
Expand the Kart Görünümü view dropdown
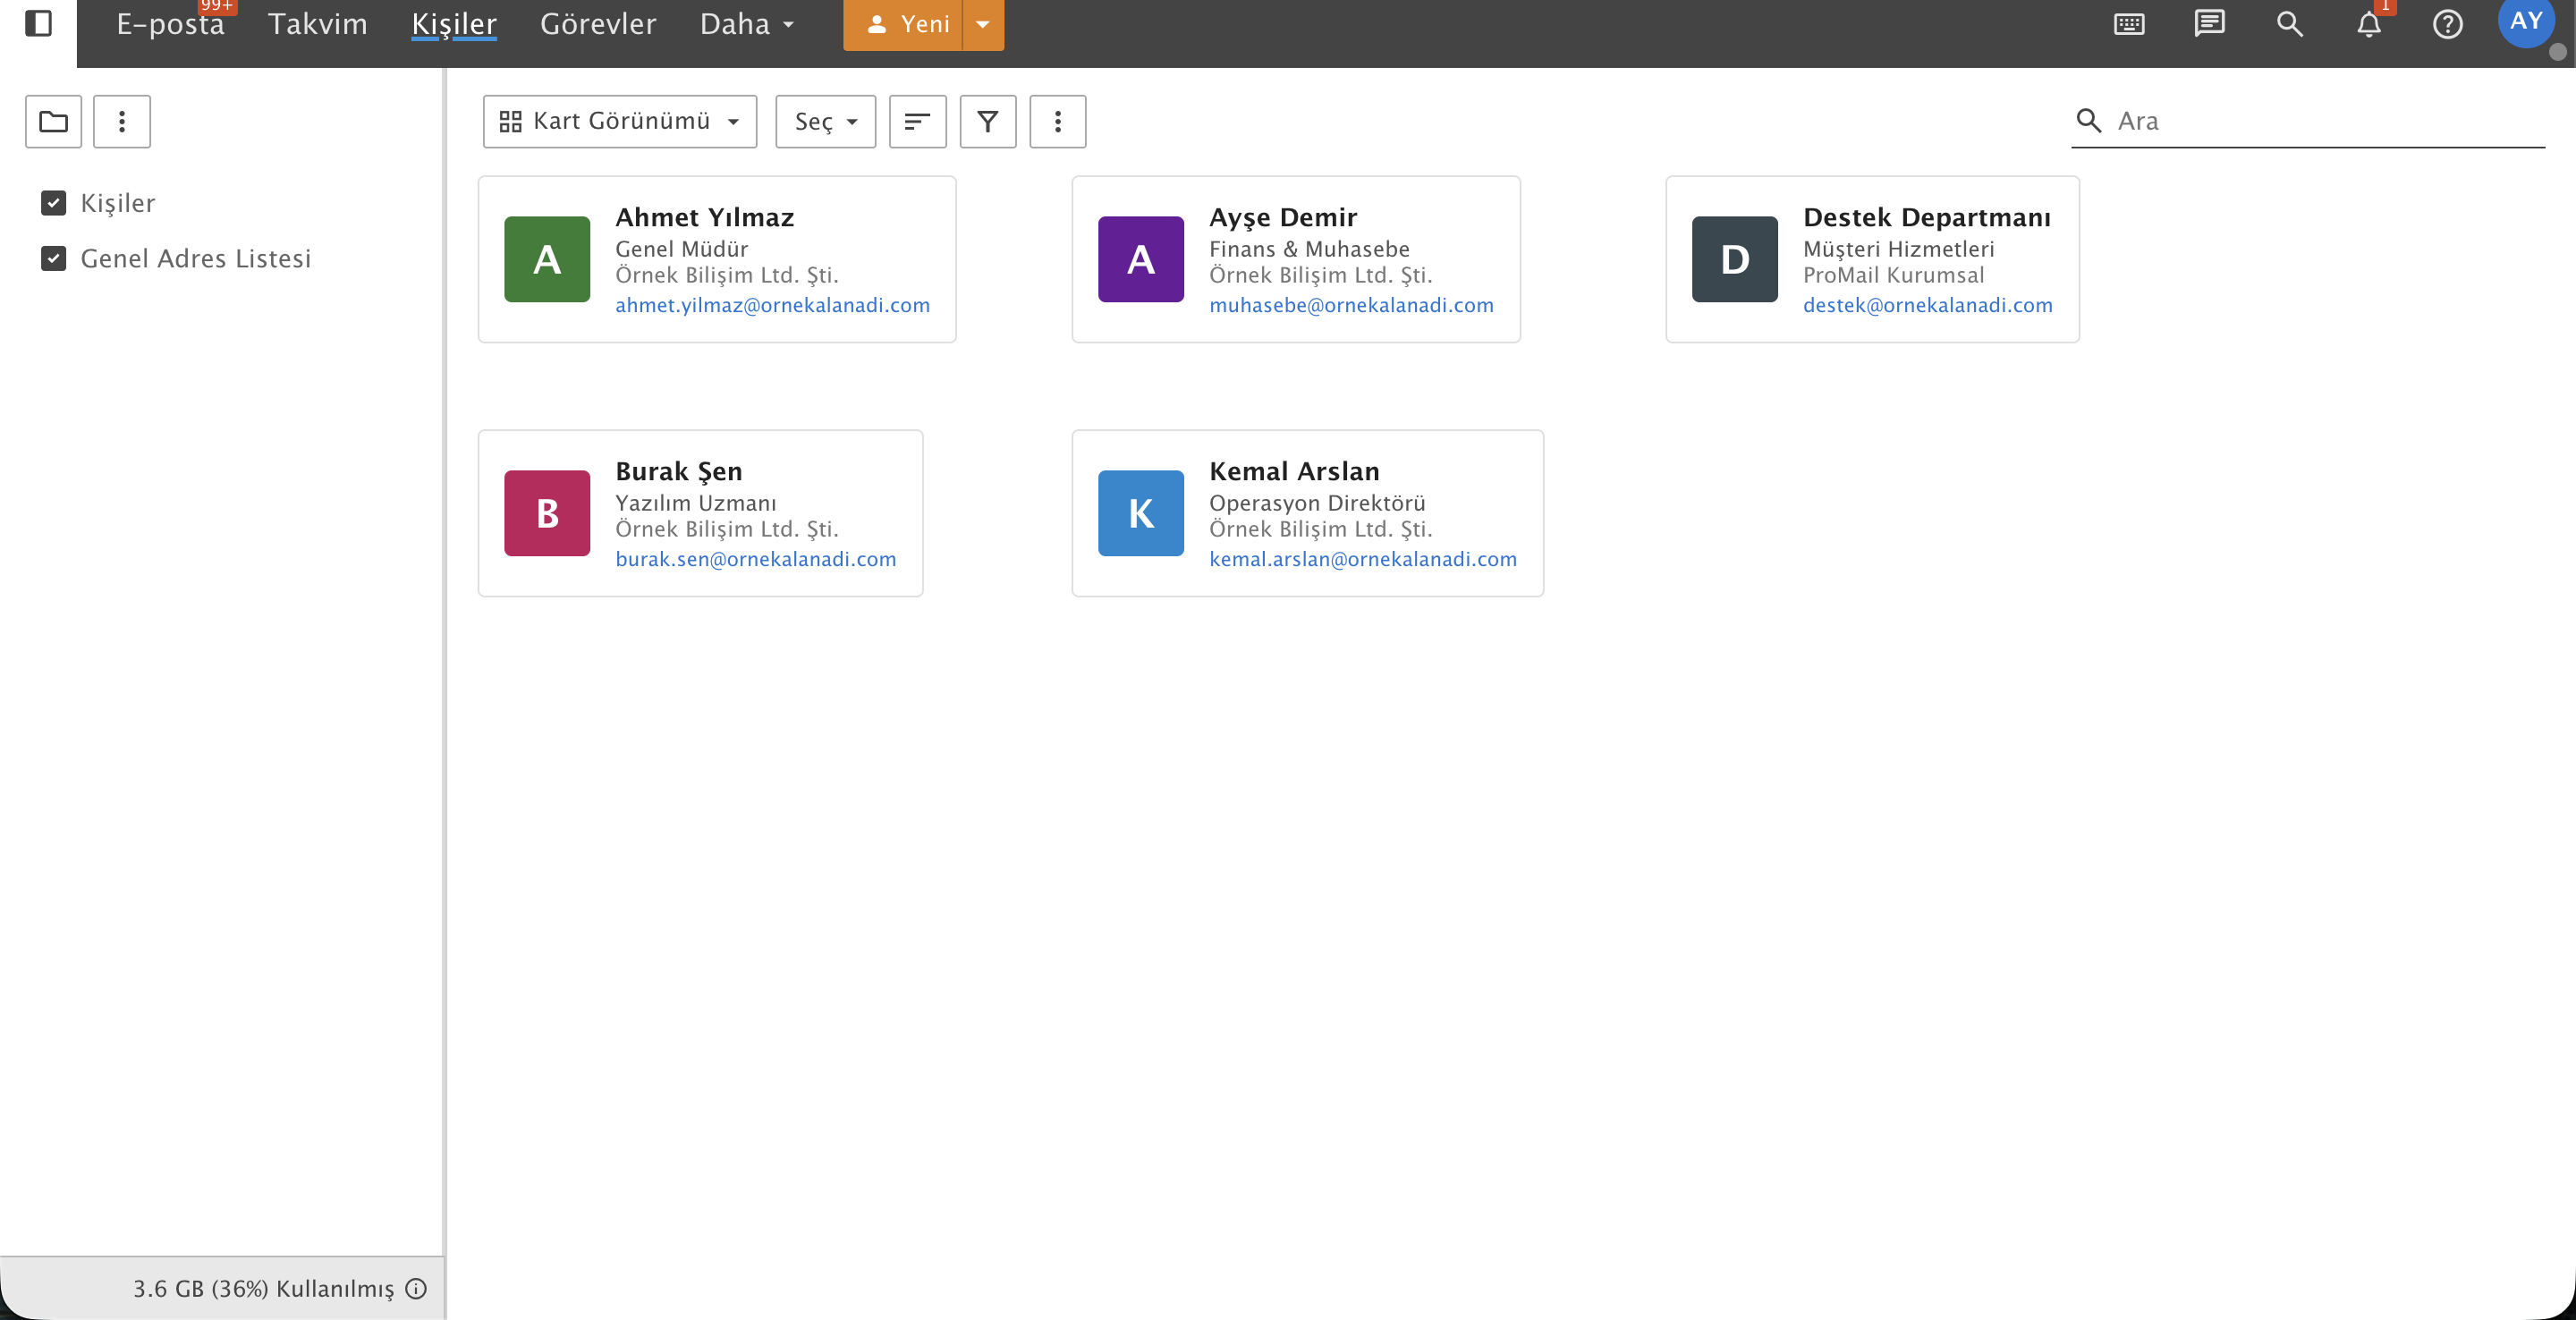click(x=620, y=121)
